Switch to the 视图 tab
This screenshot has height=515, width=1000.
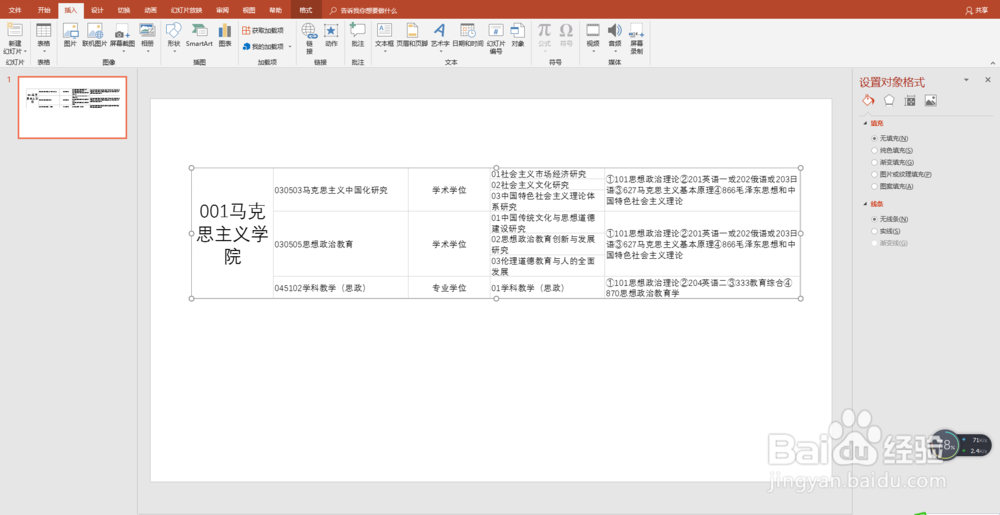click(x=249, y=10)
